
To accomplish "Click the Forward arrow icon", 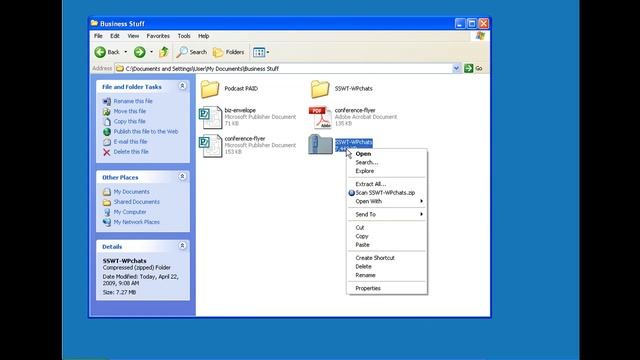I will pos(140,52).
